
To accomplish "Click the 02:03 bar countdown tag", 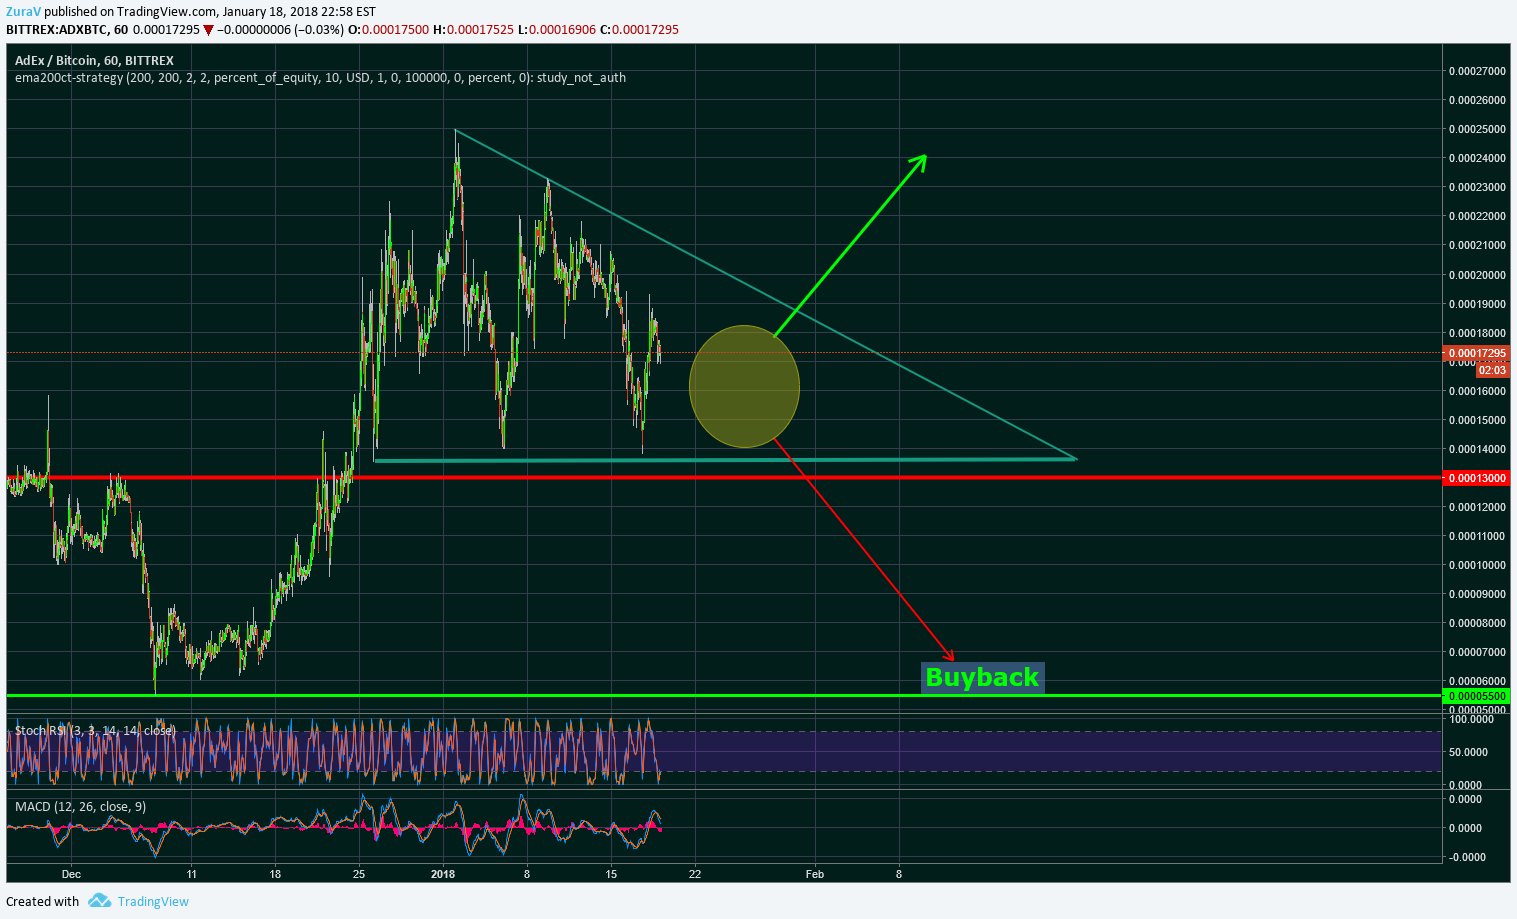I will click(x=1491, y=370).
